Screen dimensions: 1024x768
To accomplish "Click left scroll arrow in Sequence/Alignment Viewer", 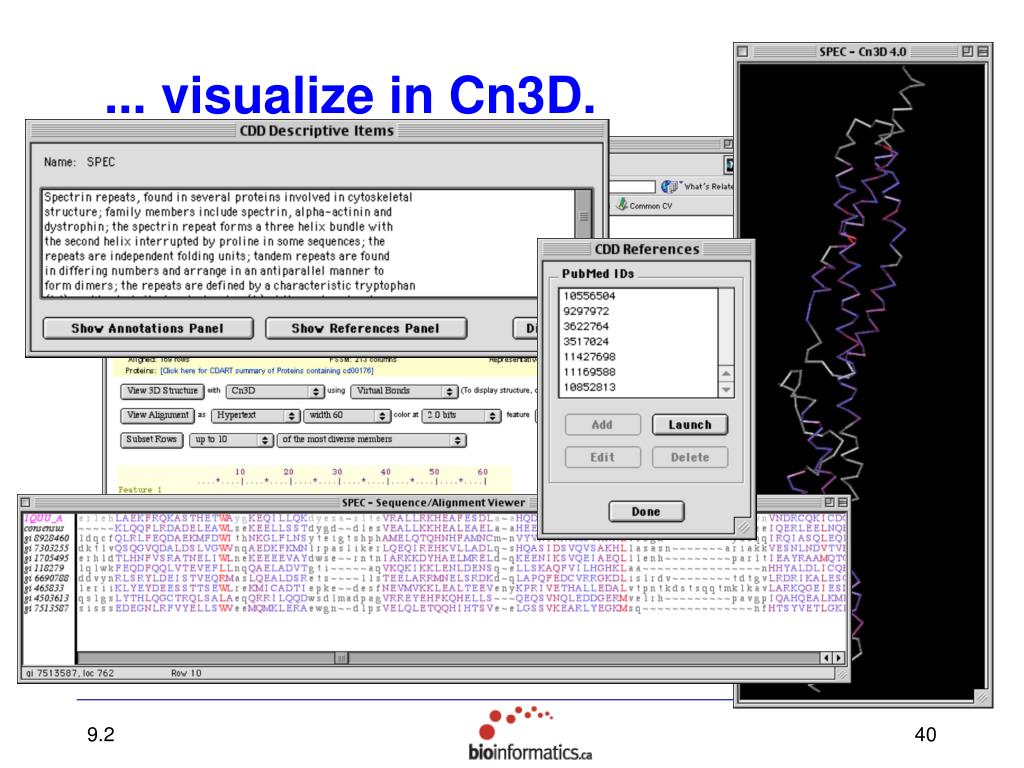I will (x=826, y=658).
